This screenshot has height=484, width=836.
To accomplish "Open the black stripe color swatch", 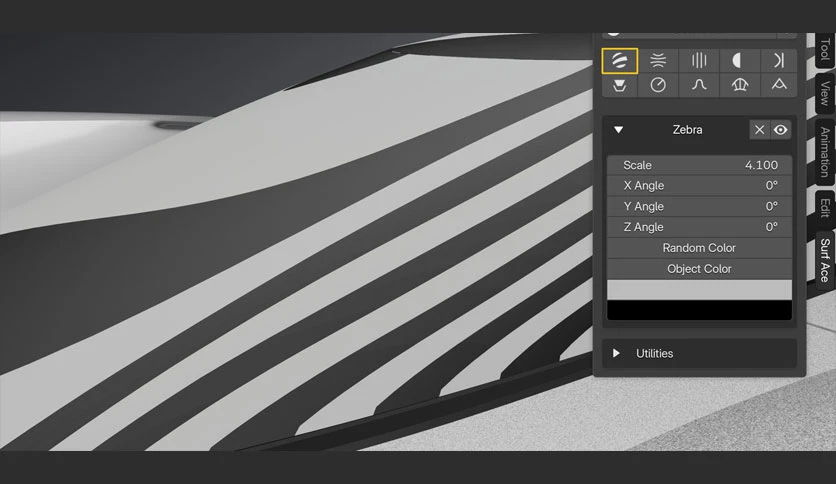I will coord(699,310).
